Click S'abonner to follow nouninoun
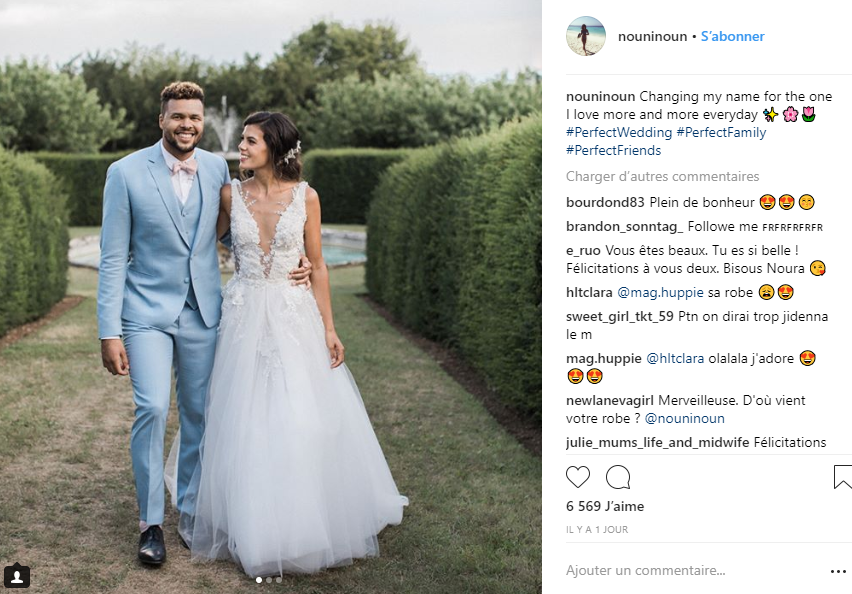The height and width of the screenshot is (594, 852). [732, 36]
